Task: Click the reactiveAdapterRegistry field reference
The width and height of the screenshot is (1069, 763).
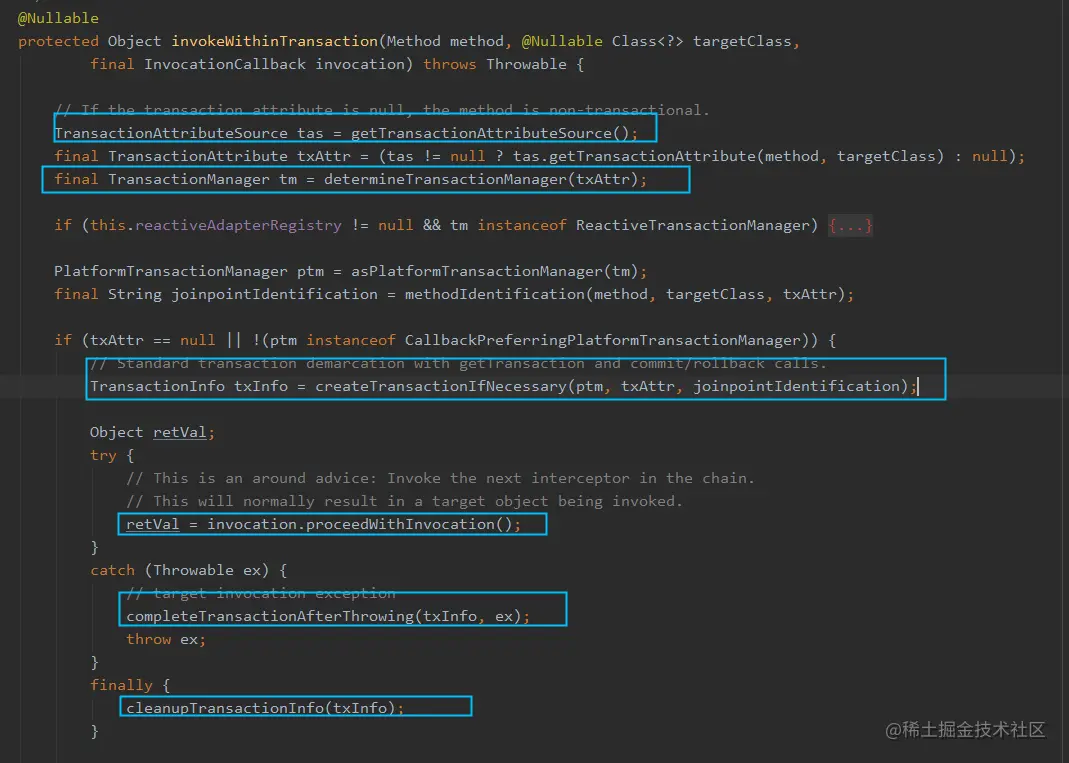Action: point(238,225)
